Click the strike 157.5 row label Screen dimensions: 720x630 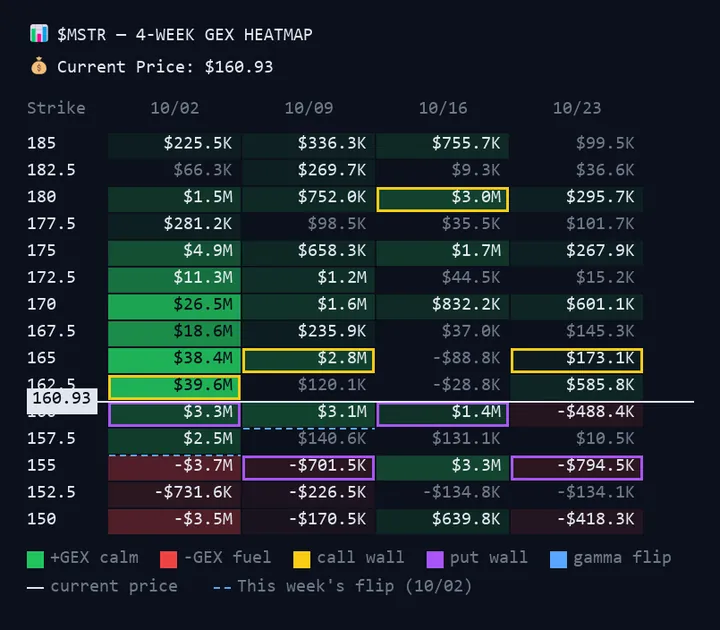[x=51, y=439]
